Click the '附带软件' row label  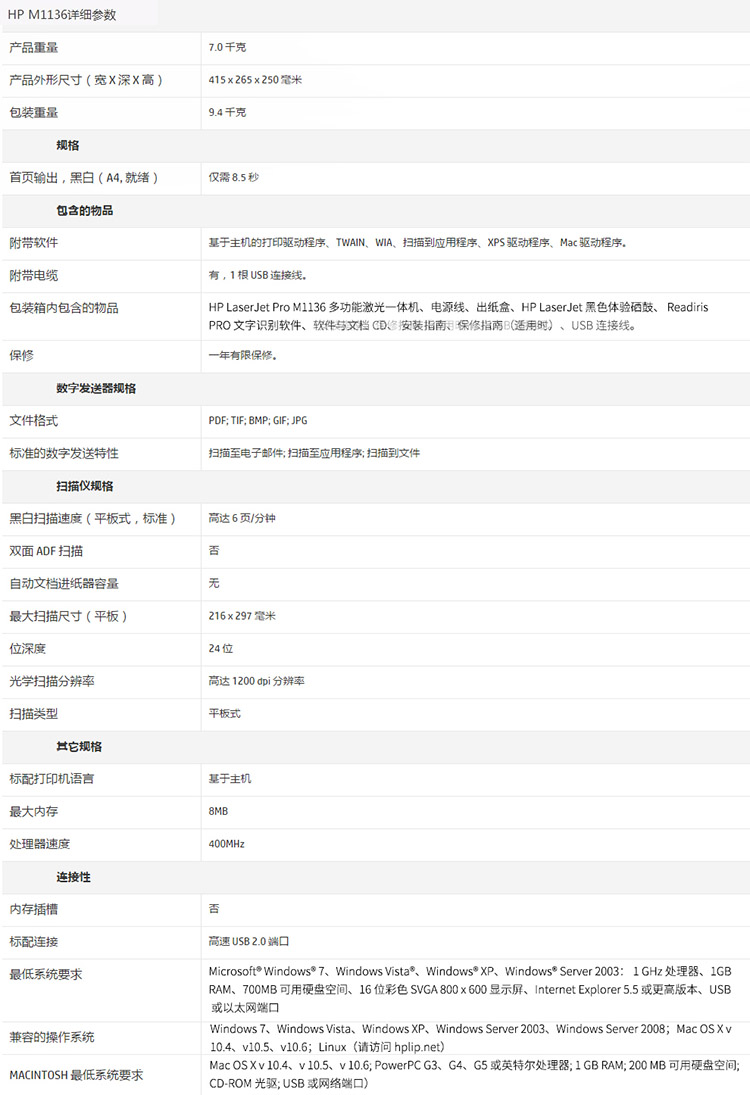34,243
